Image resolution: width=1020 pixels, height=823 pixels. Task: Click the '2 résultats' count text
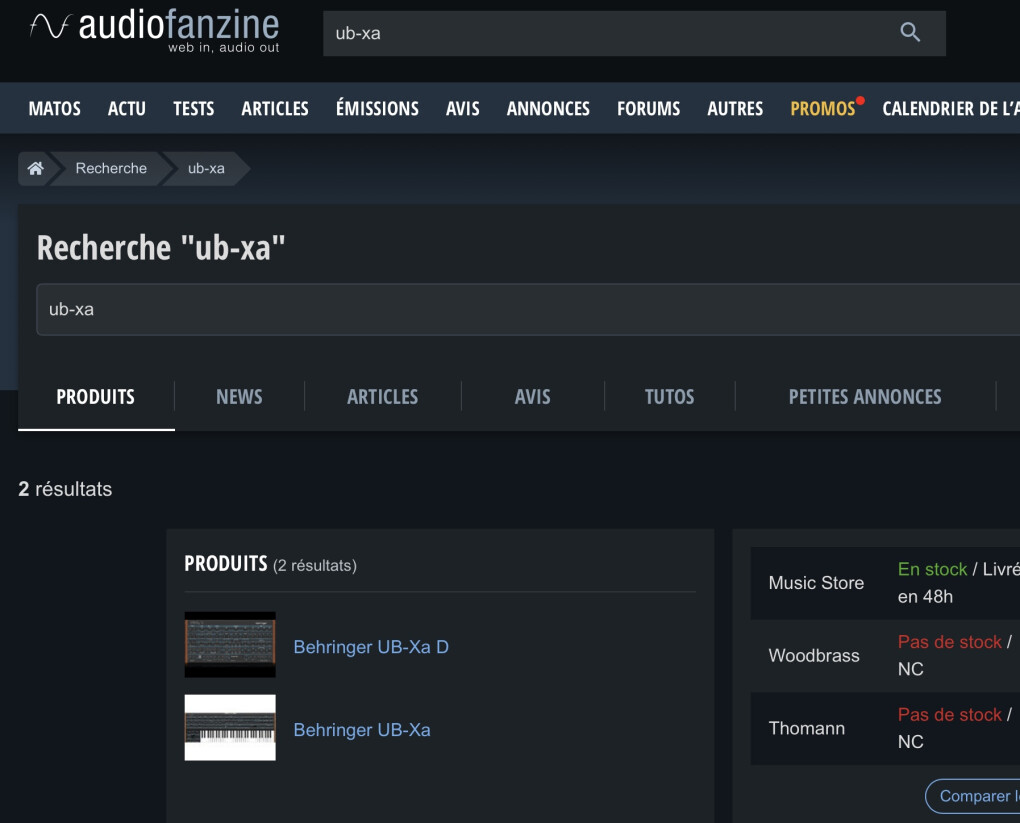click(x=65, y=489)
